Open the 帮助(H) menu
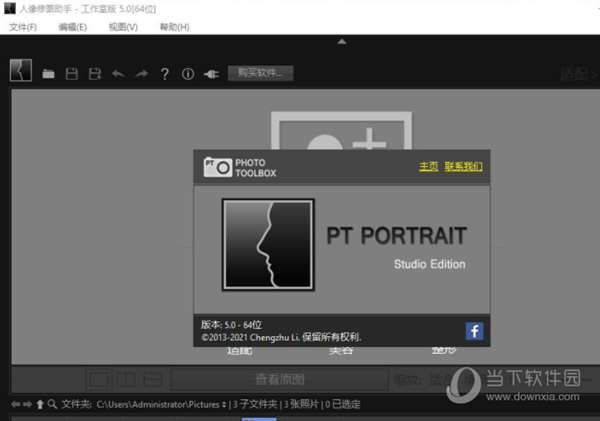Image resolution: width=600 pixels, height=421 pixels. (174, 27)
